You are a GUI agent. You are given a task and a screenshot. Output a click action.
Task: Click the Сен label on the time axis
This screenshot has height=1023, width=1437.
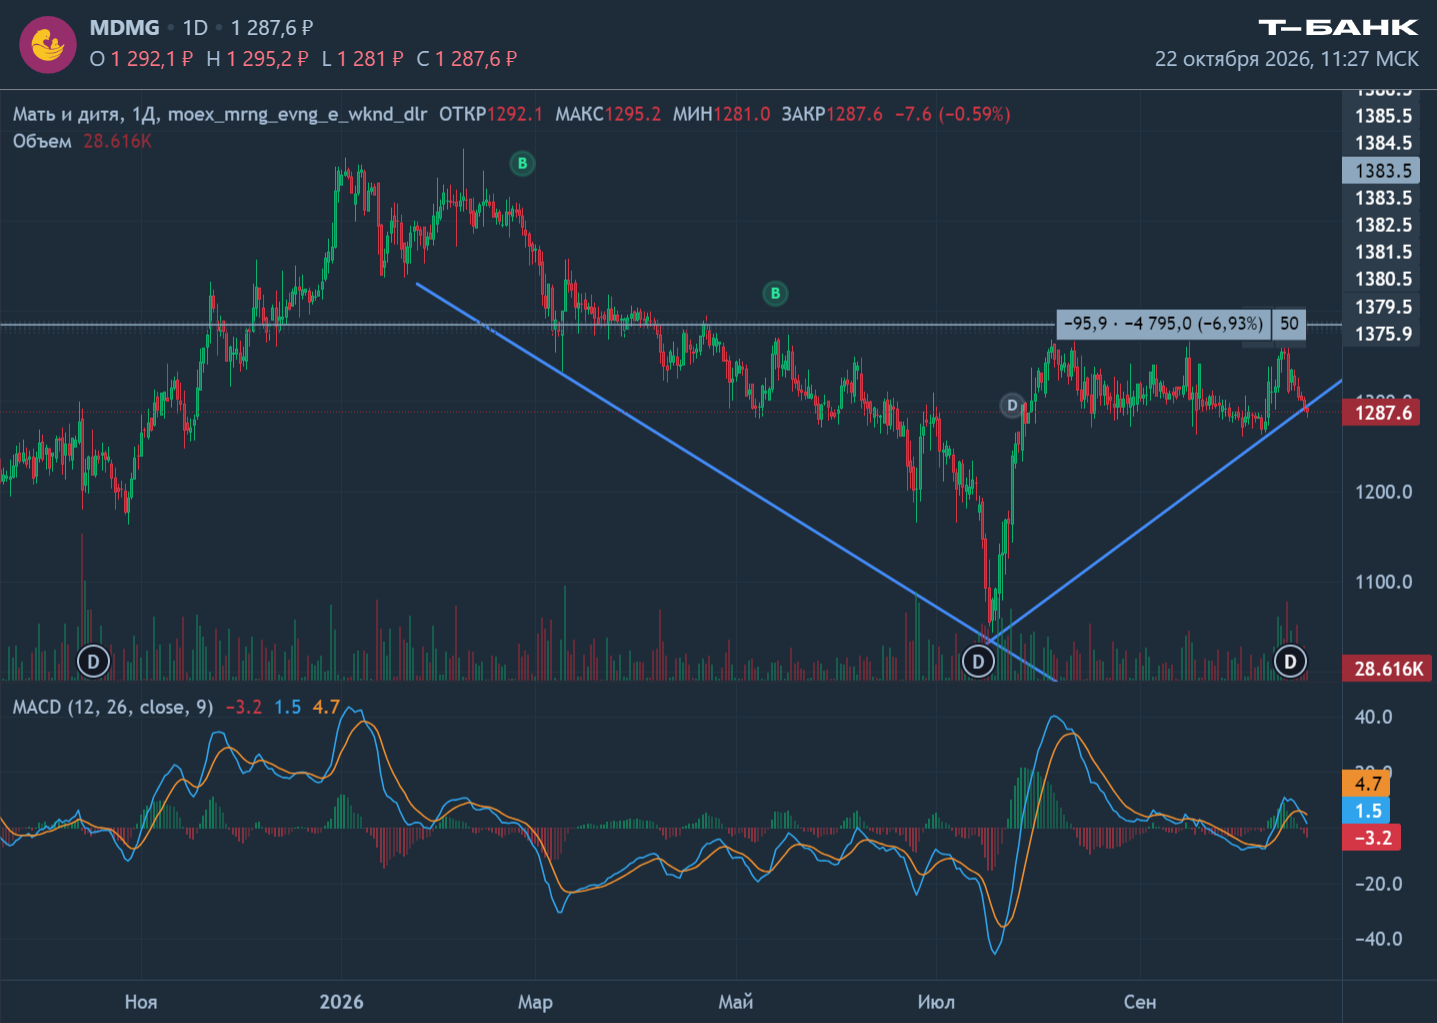(x=1140, y=1002)
